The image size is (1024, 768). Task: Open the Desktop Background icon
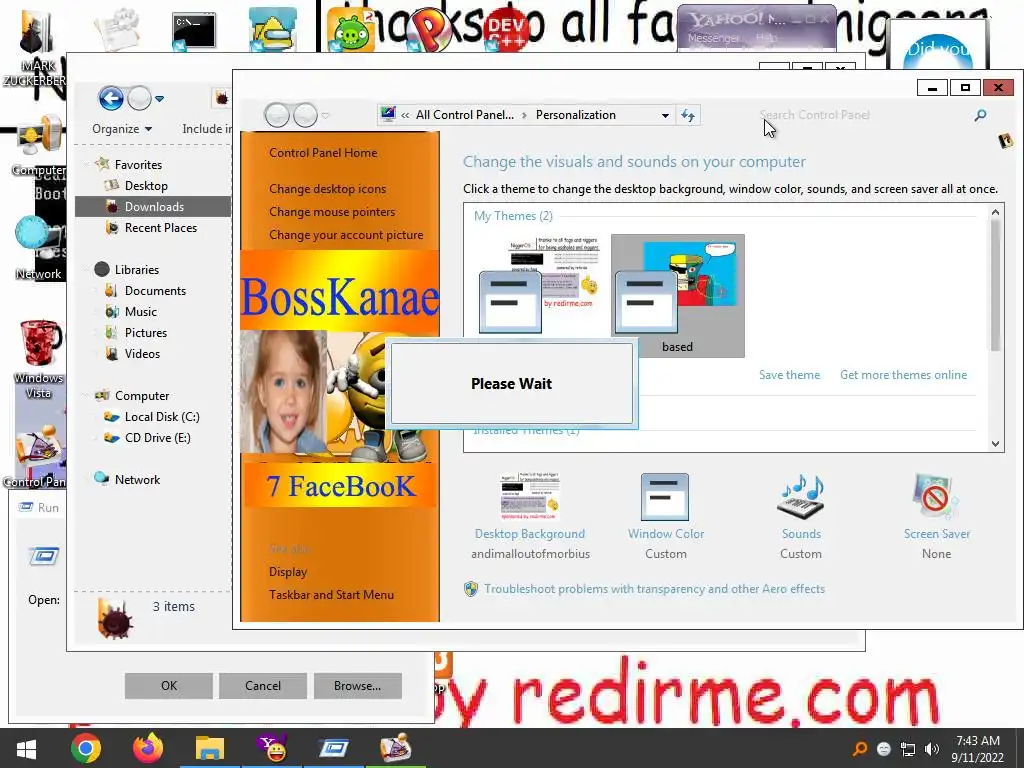(x=530, y=498)
